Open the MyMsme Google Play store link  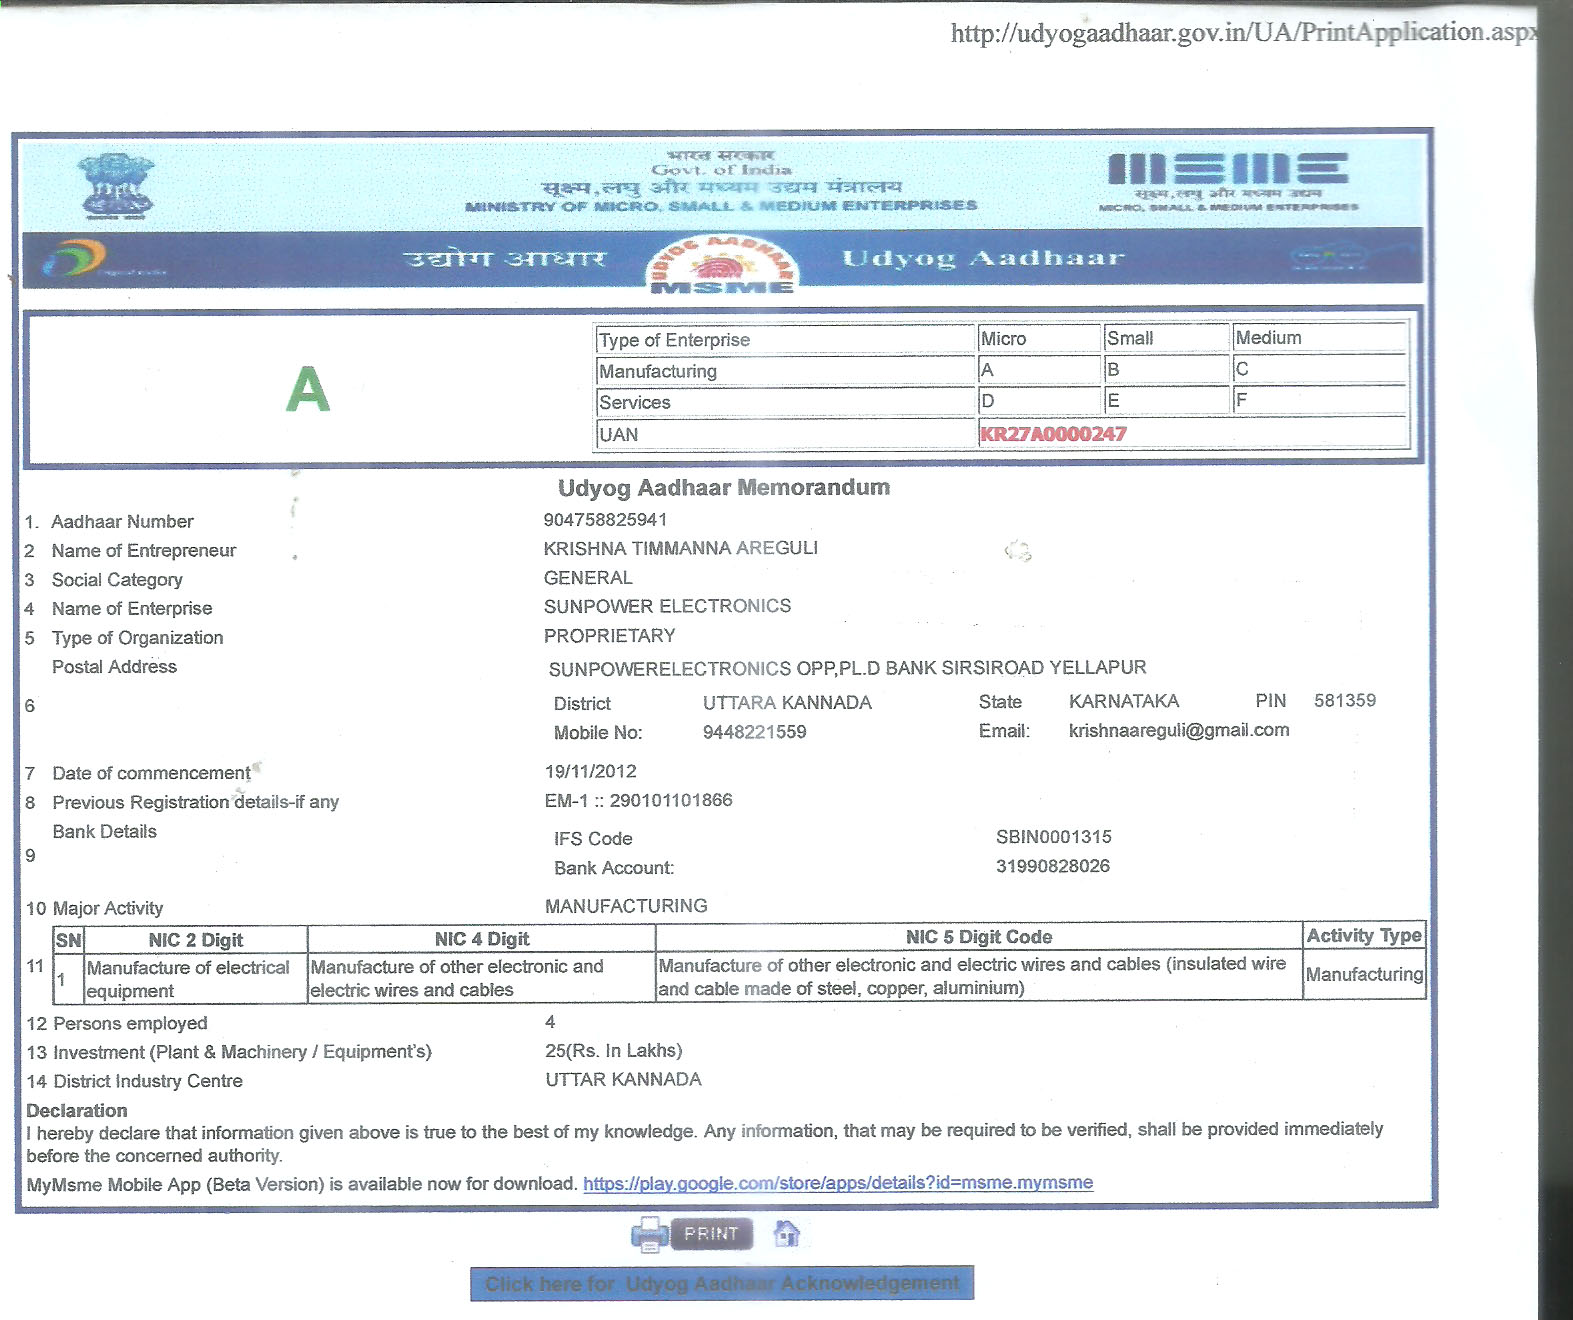[838, 1183]
